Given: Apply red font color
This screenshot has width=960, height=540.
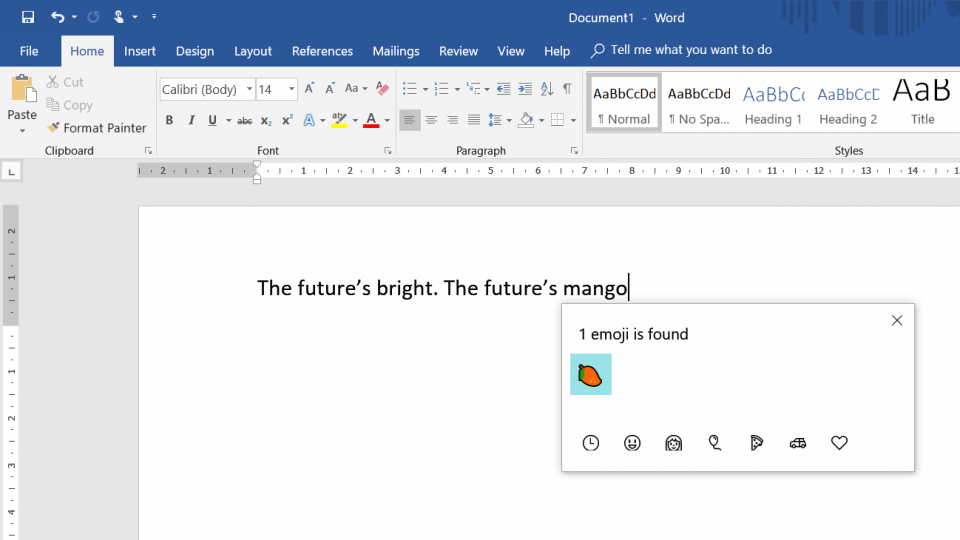Looking at the screenshot, I should click(371, 120).
